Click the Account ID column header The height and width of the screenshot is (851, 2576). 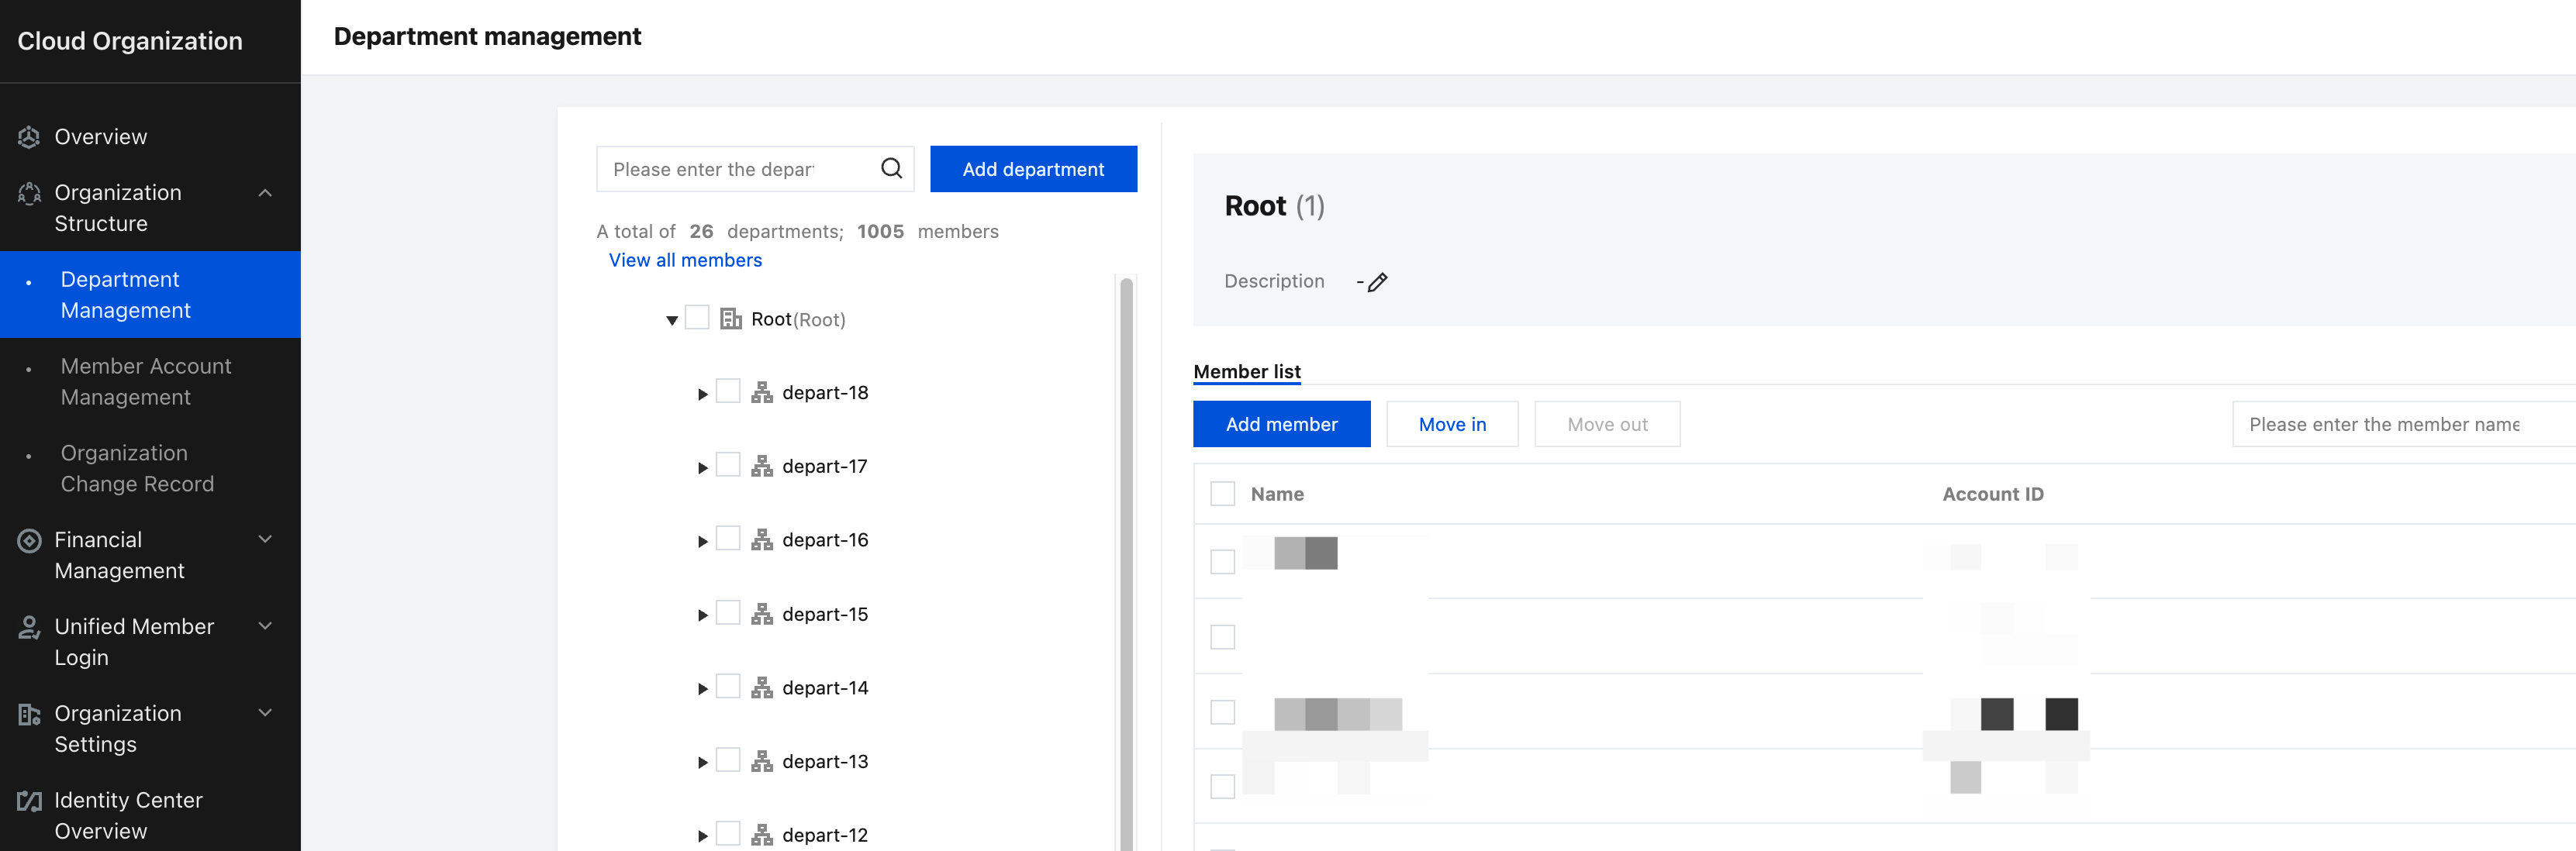coord(1992,494)
